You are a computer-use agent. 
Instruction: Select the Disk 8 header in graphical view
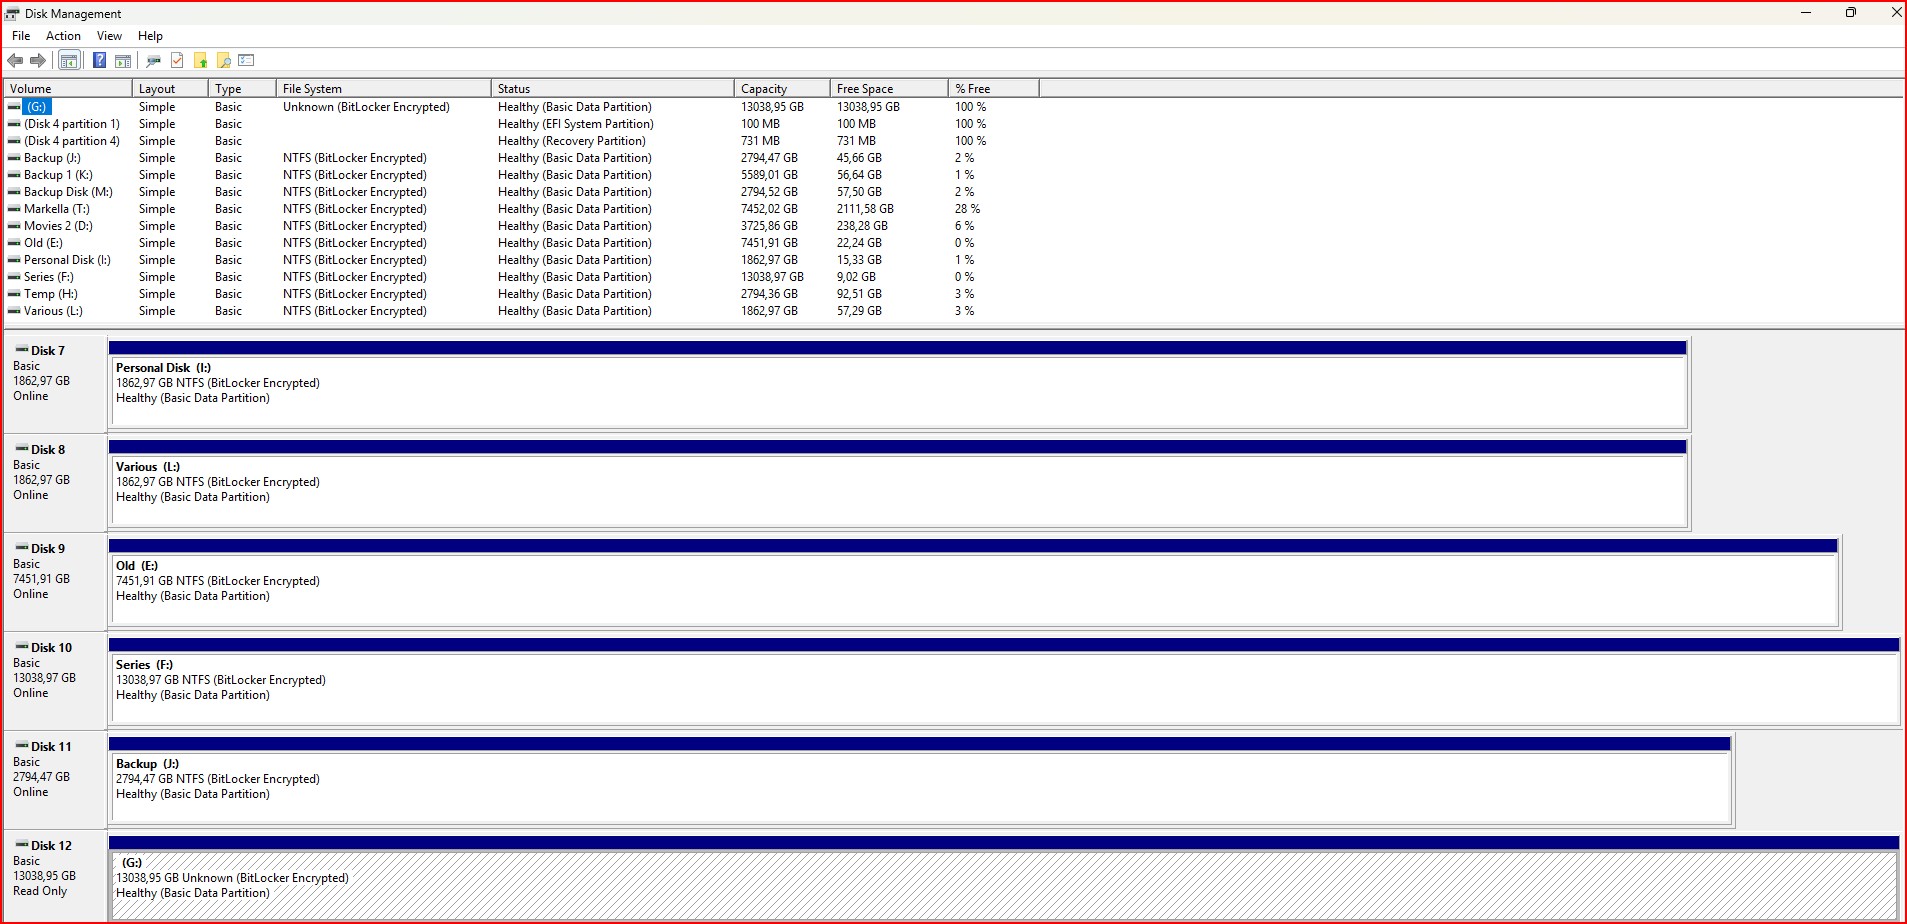pos(55,483)
